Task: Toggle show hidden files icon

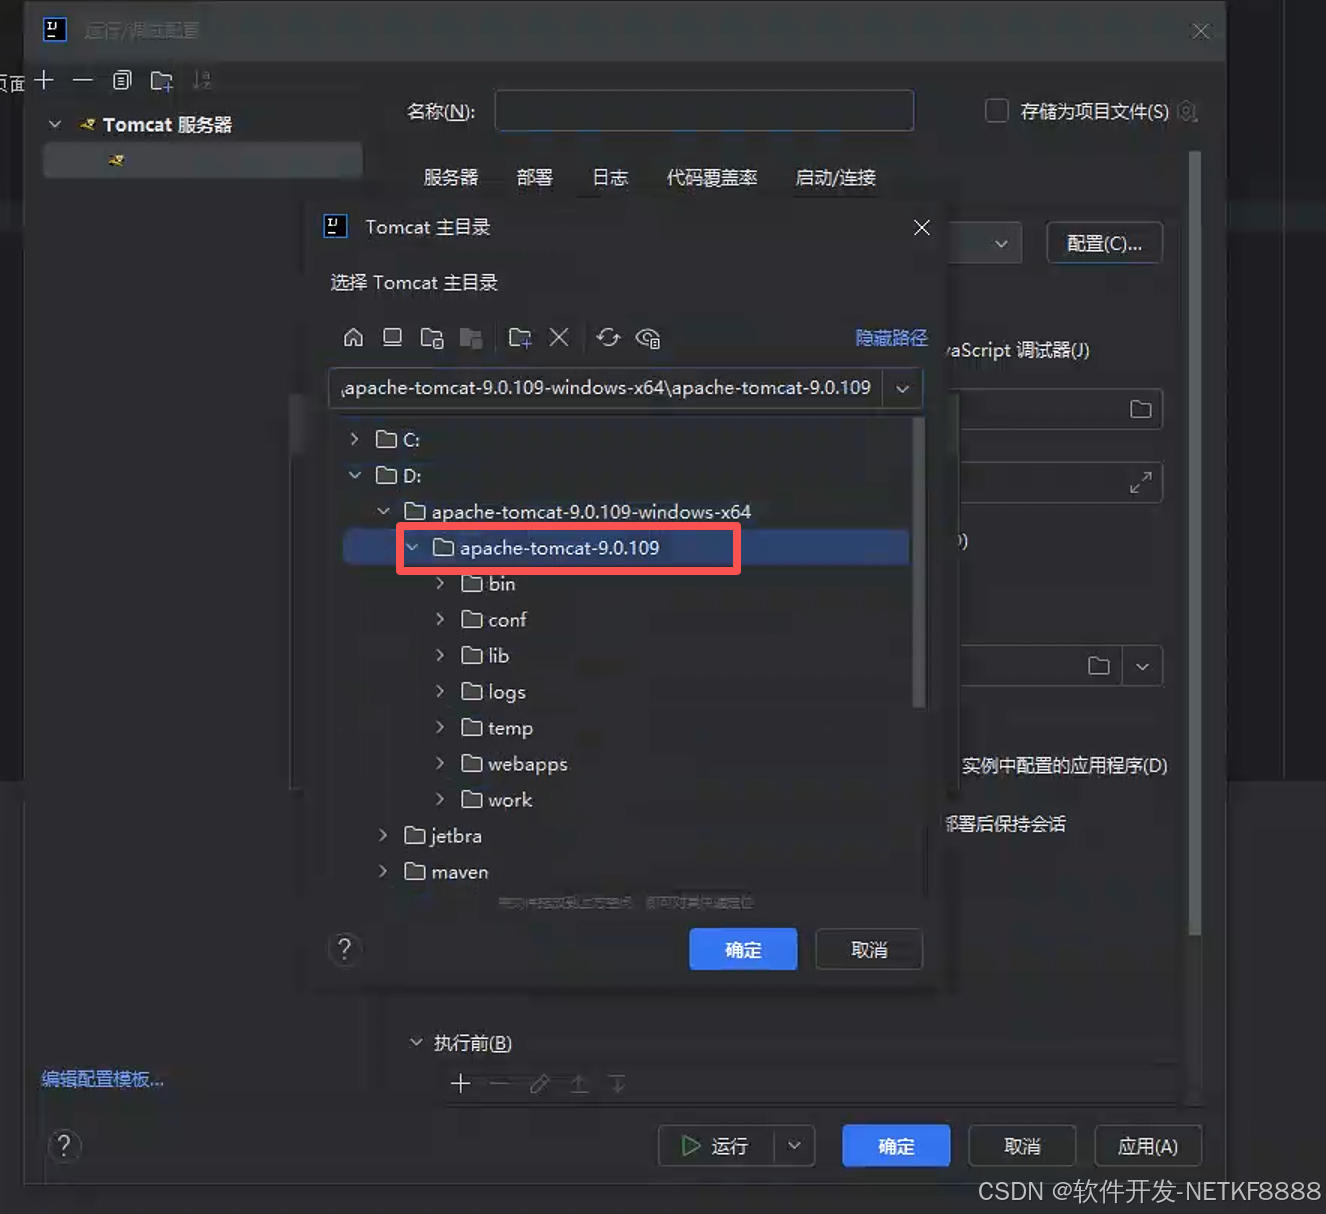Action: click(x=648, y=337)
